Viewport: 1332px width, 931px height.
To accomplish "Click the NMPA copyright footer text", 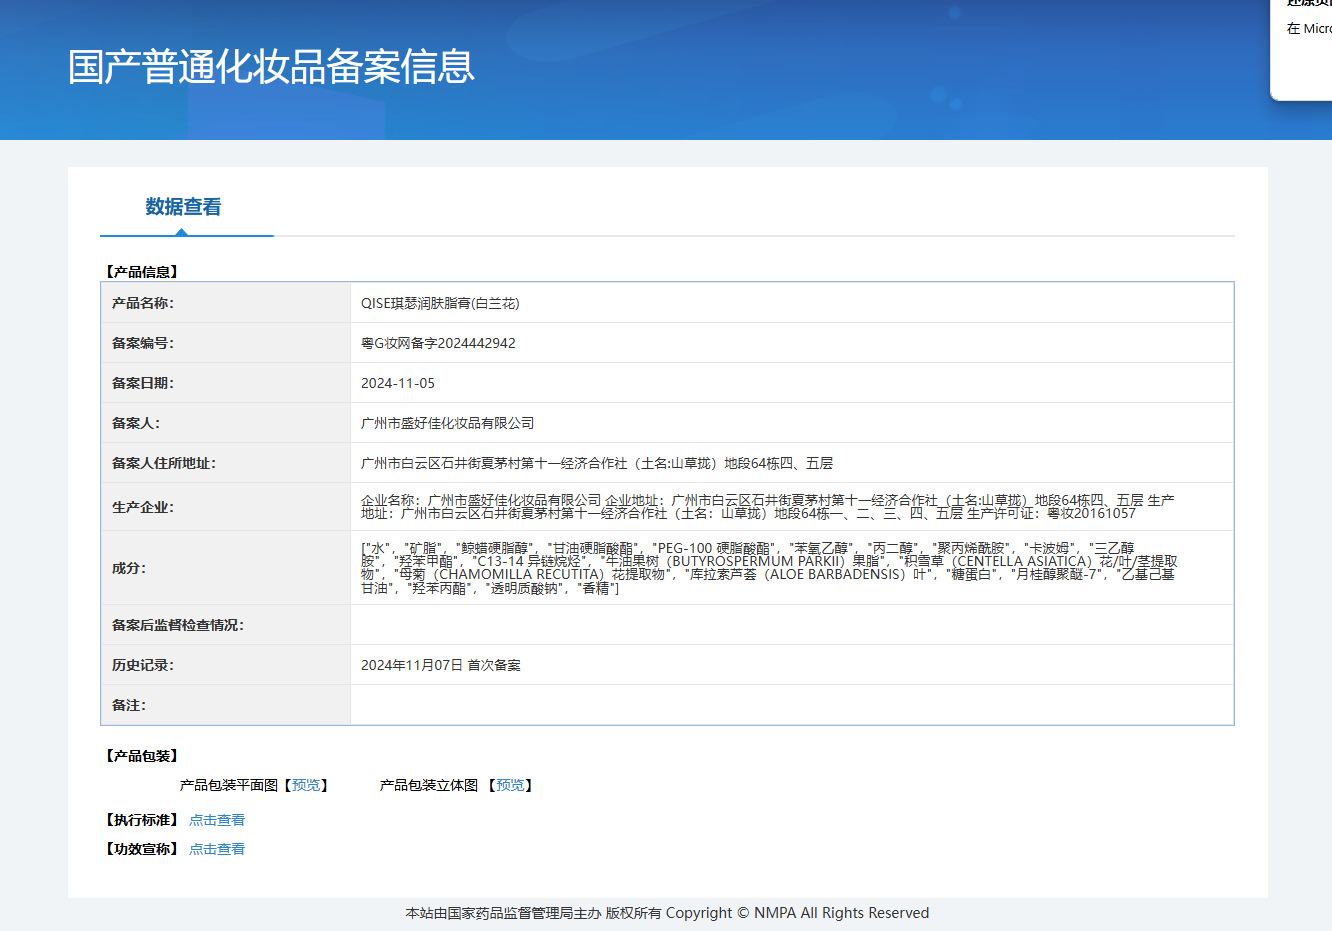I will [x=667, y=913].
